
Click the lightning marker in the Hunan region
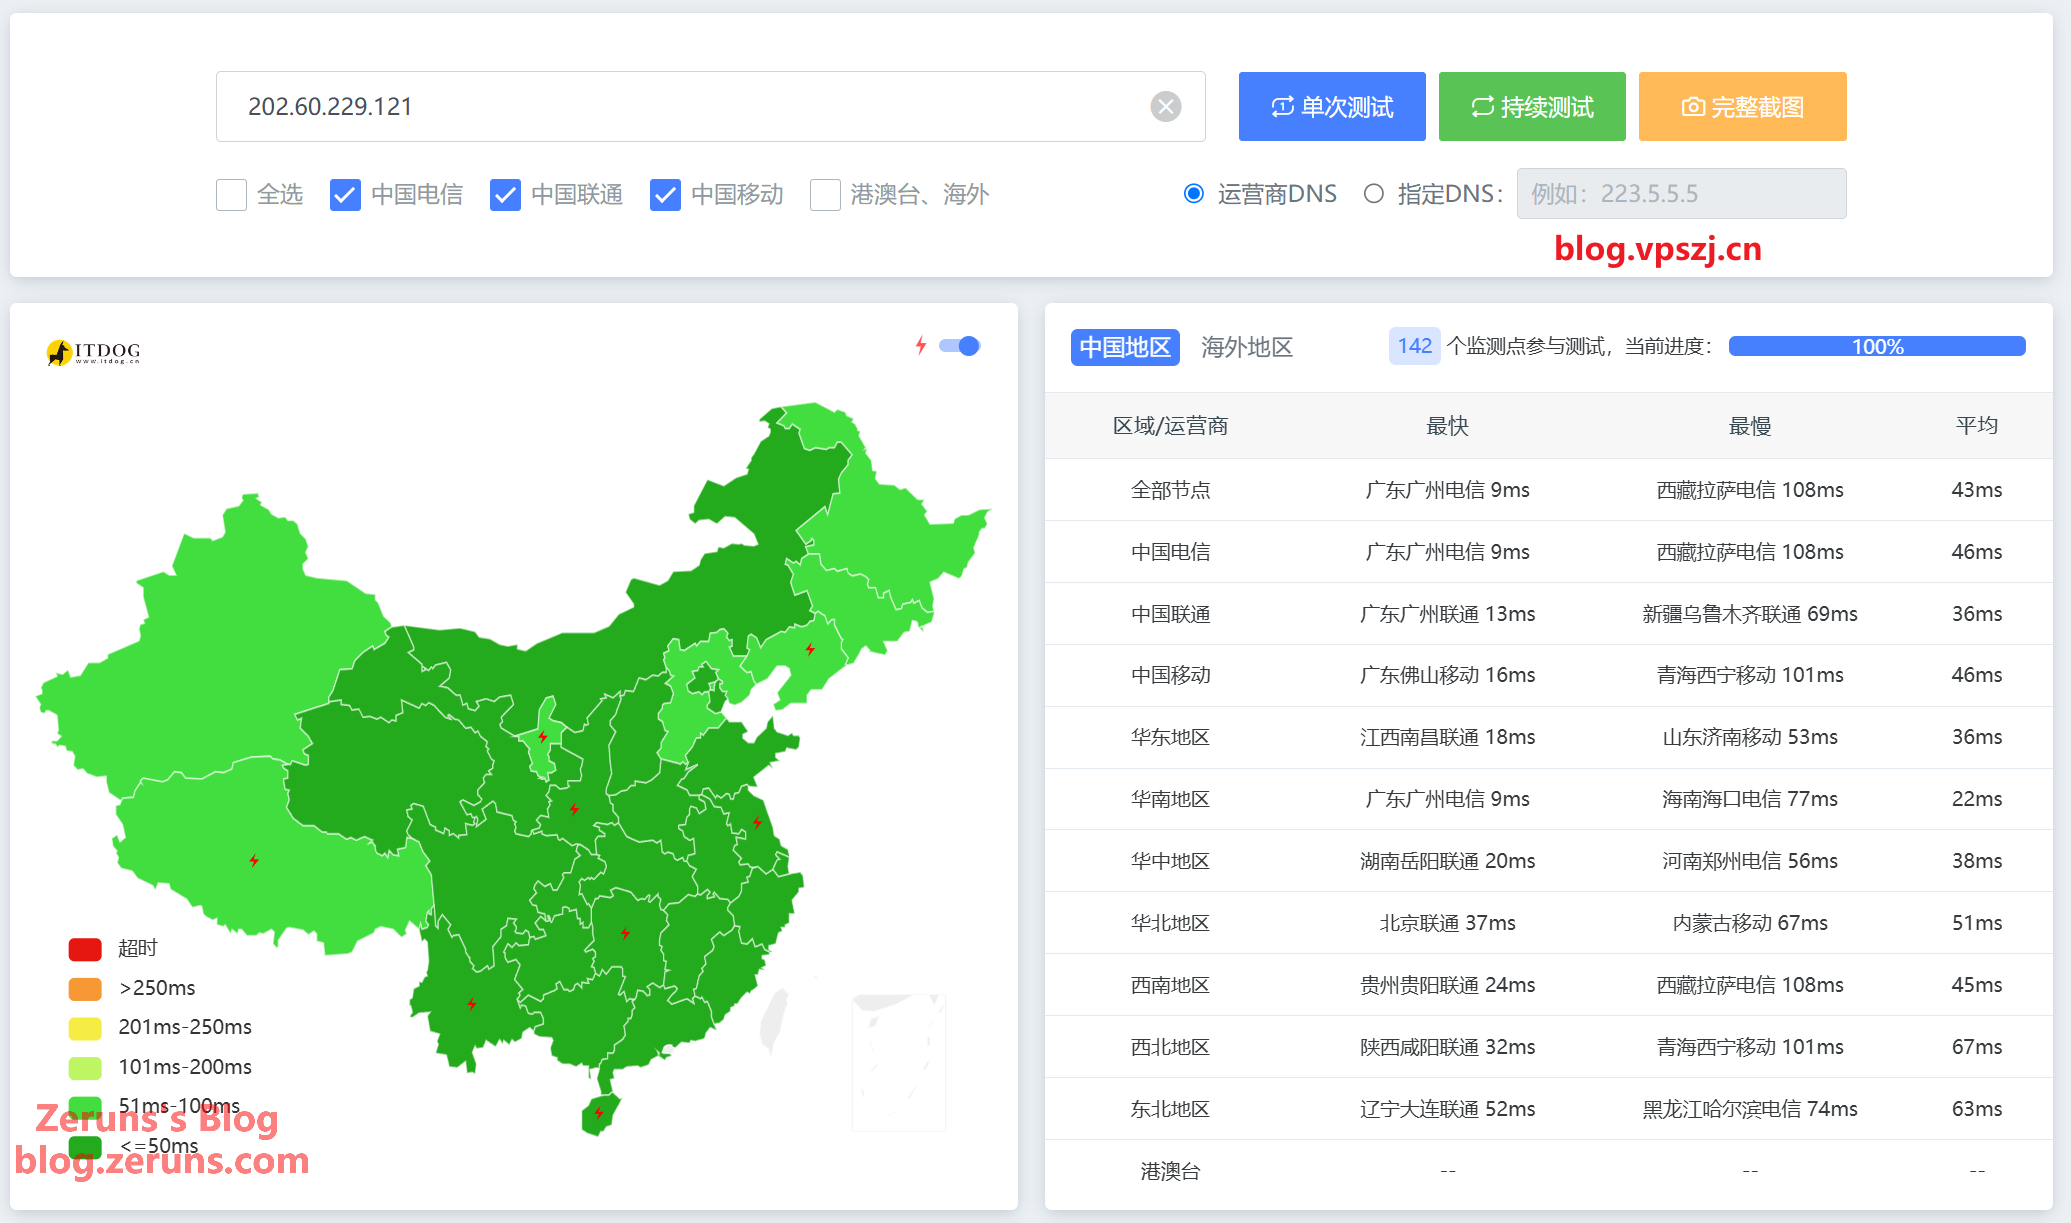(625, 933)
